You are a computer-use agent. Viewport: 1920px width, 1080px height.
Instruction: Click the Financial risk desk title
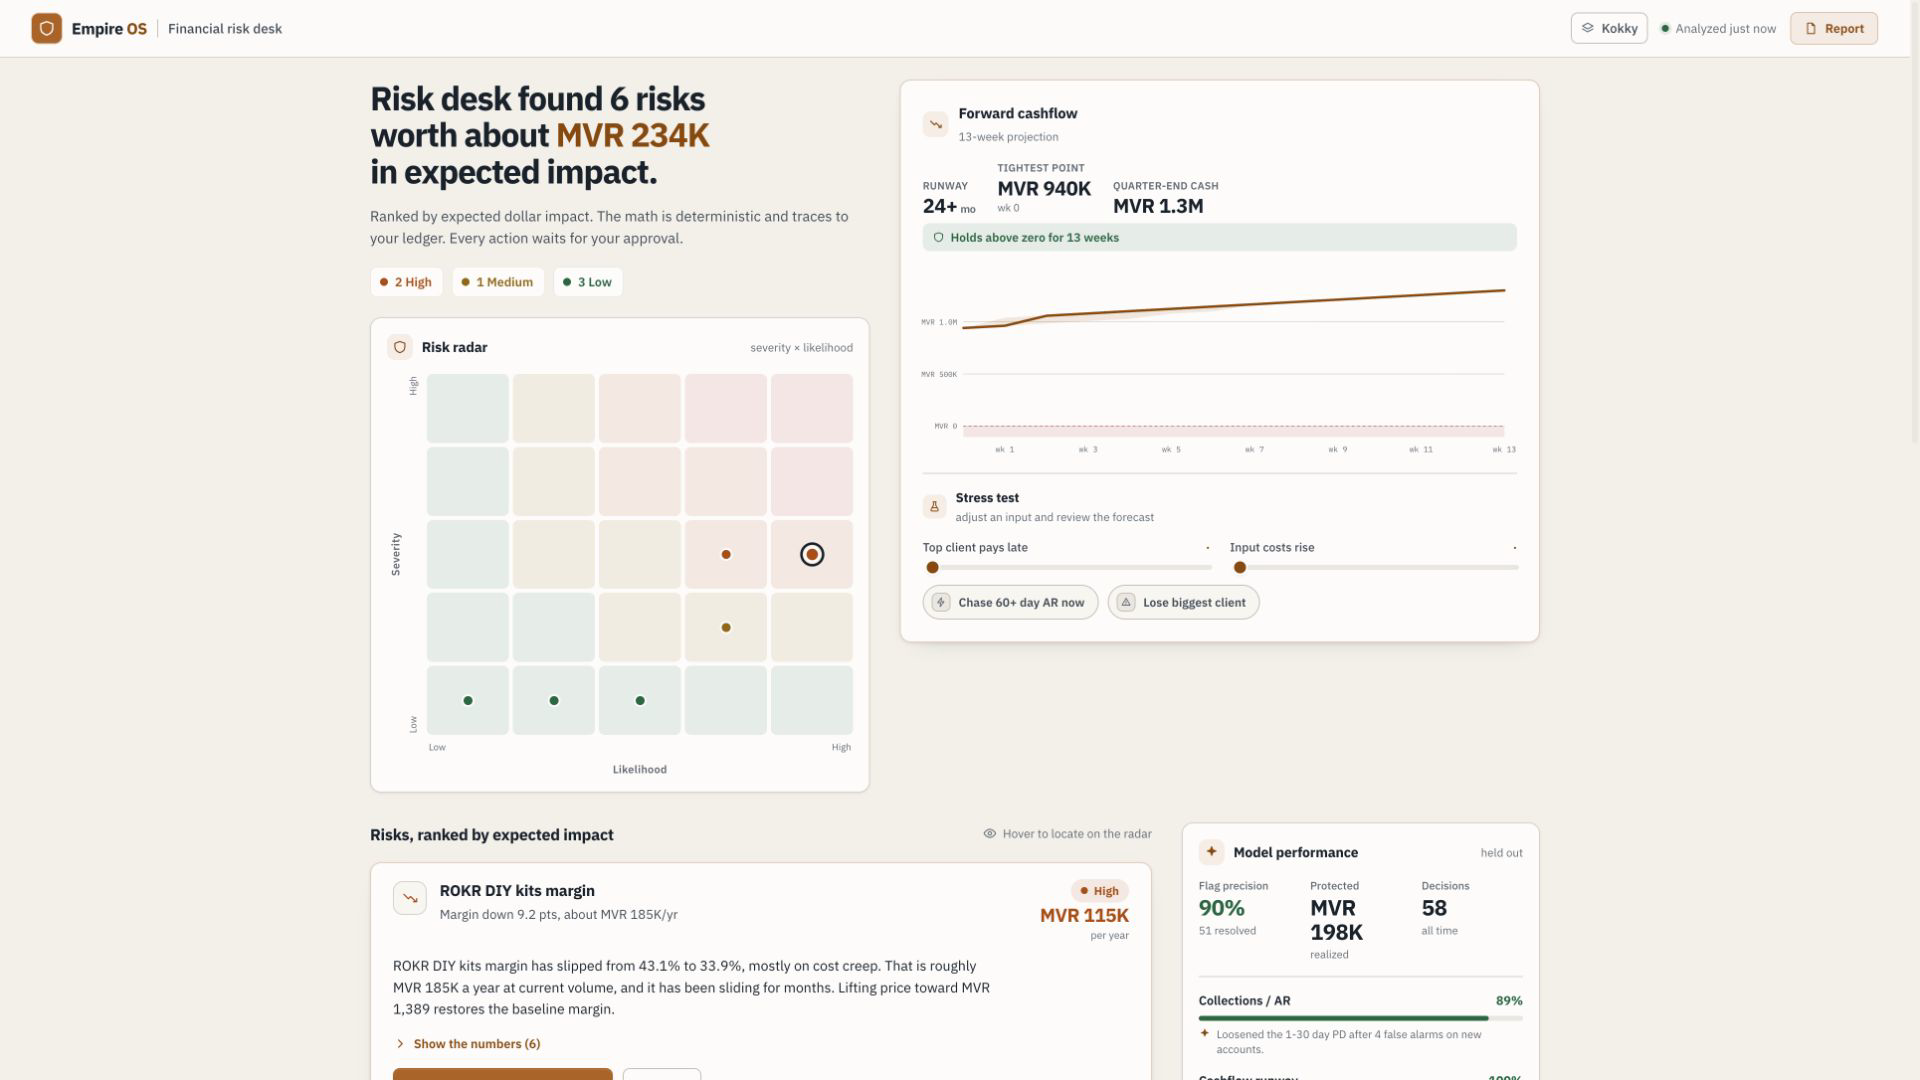pyautogui.click(x=225, y=28)
